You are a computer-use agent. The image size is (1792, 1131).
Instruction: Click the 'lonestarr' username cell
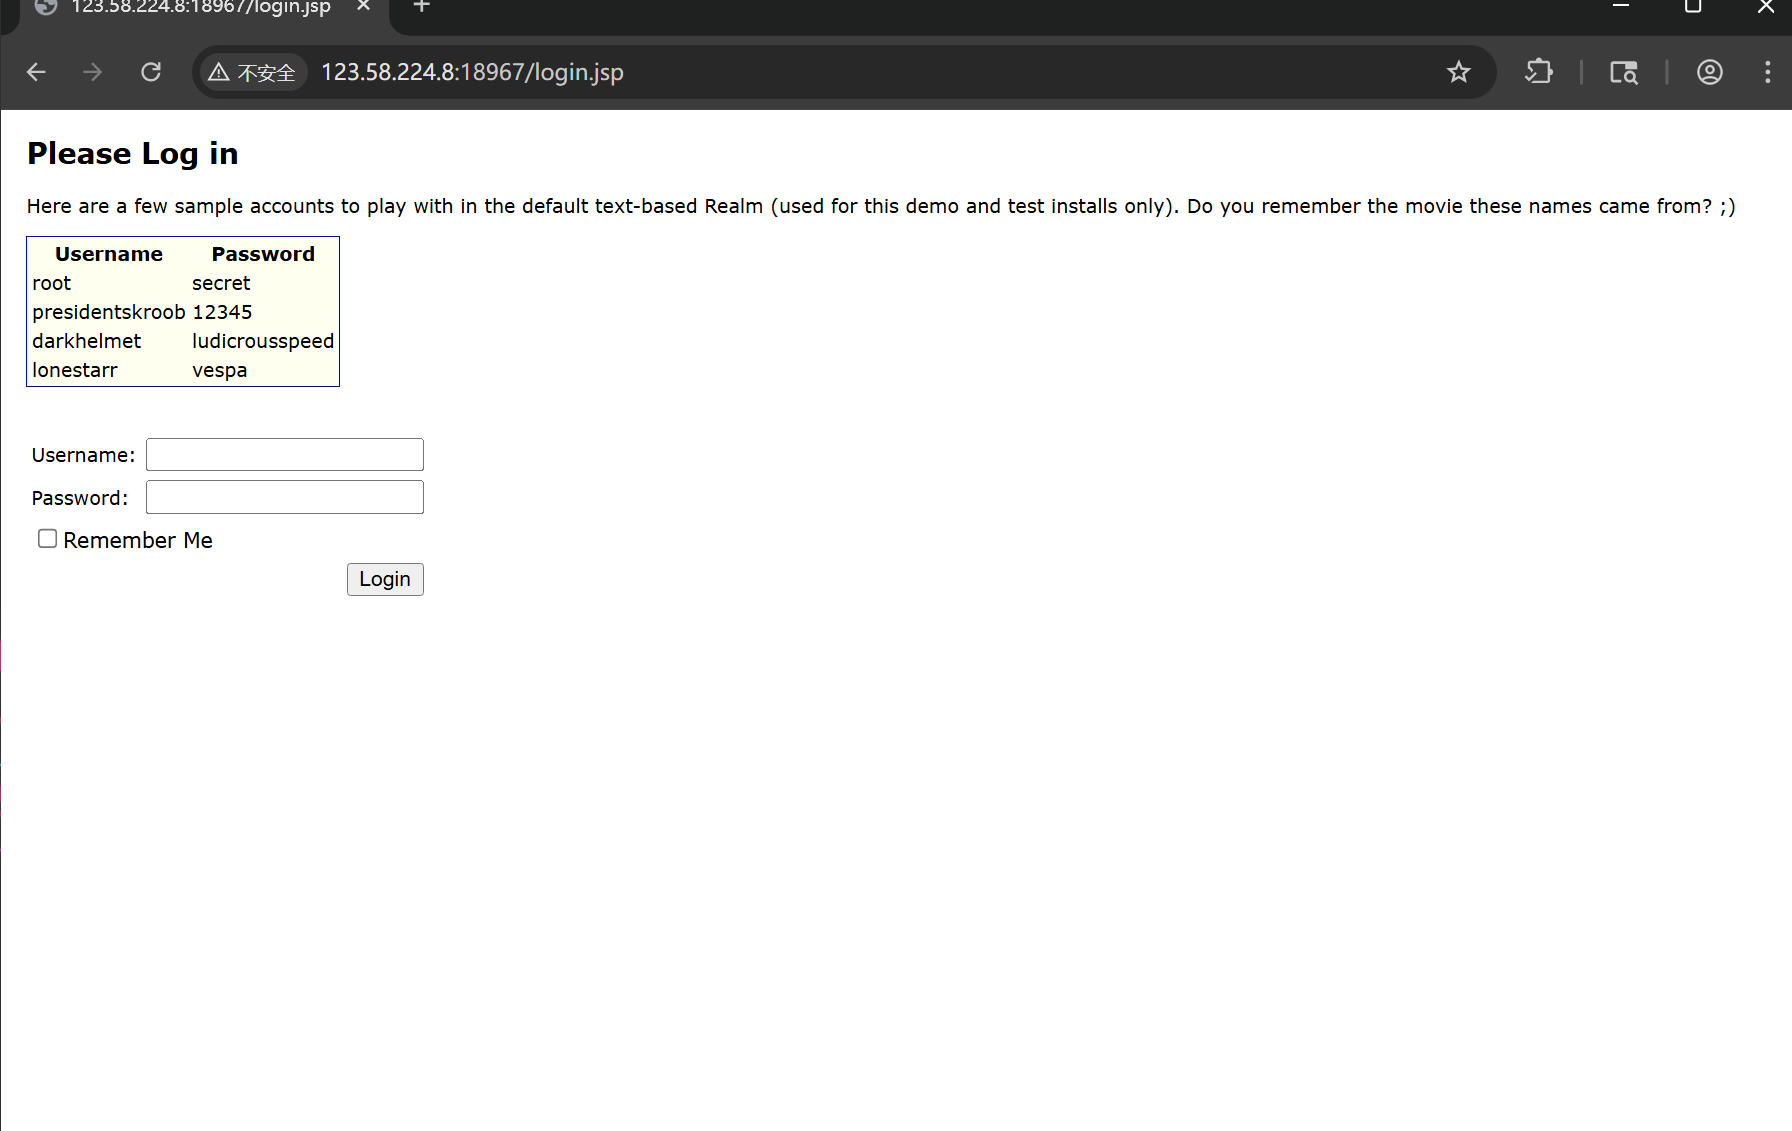[x=75, y=370]
